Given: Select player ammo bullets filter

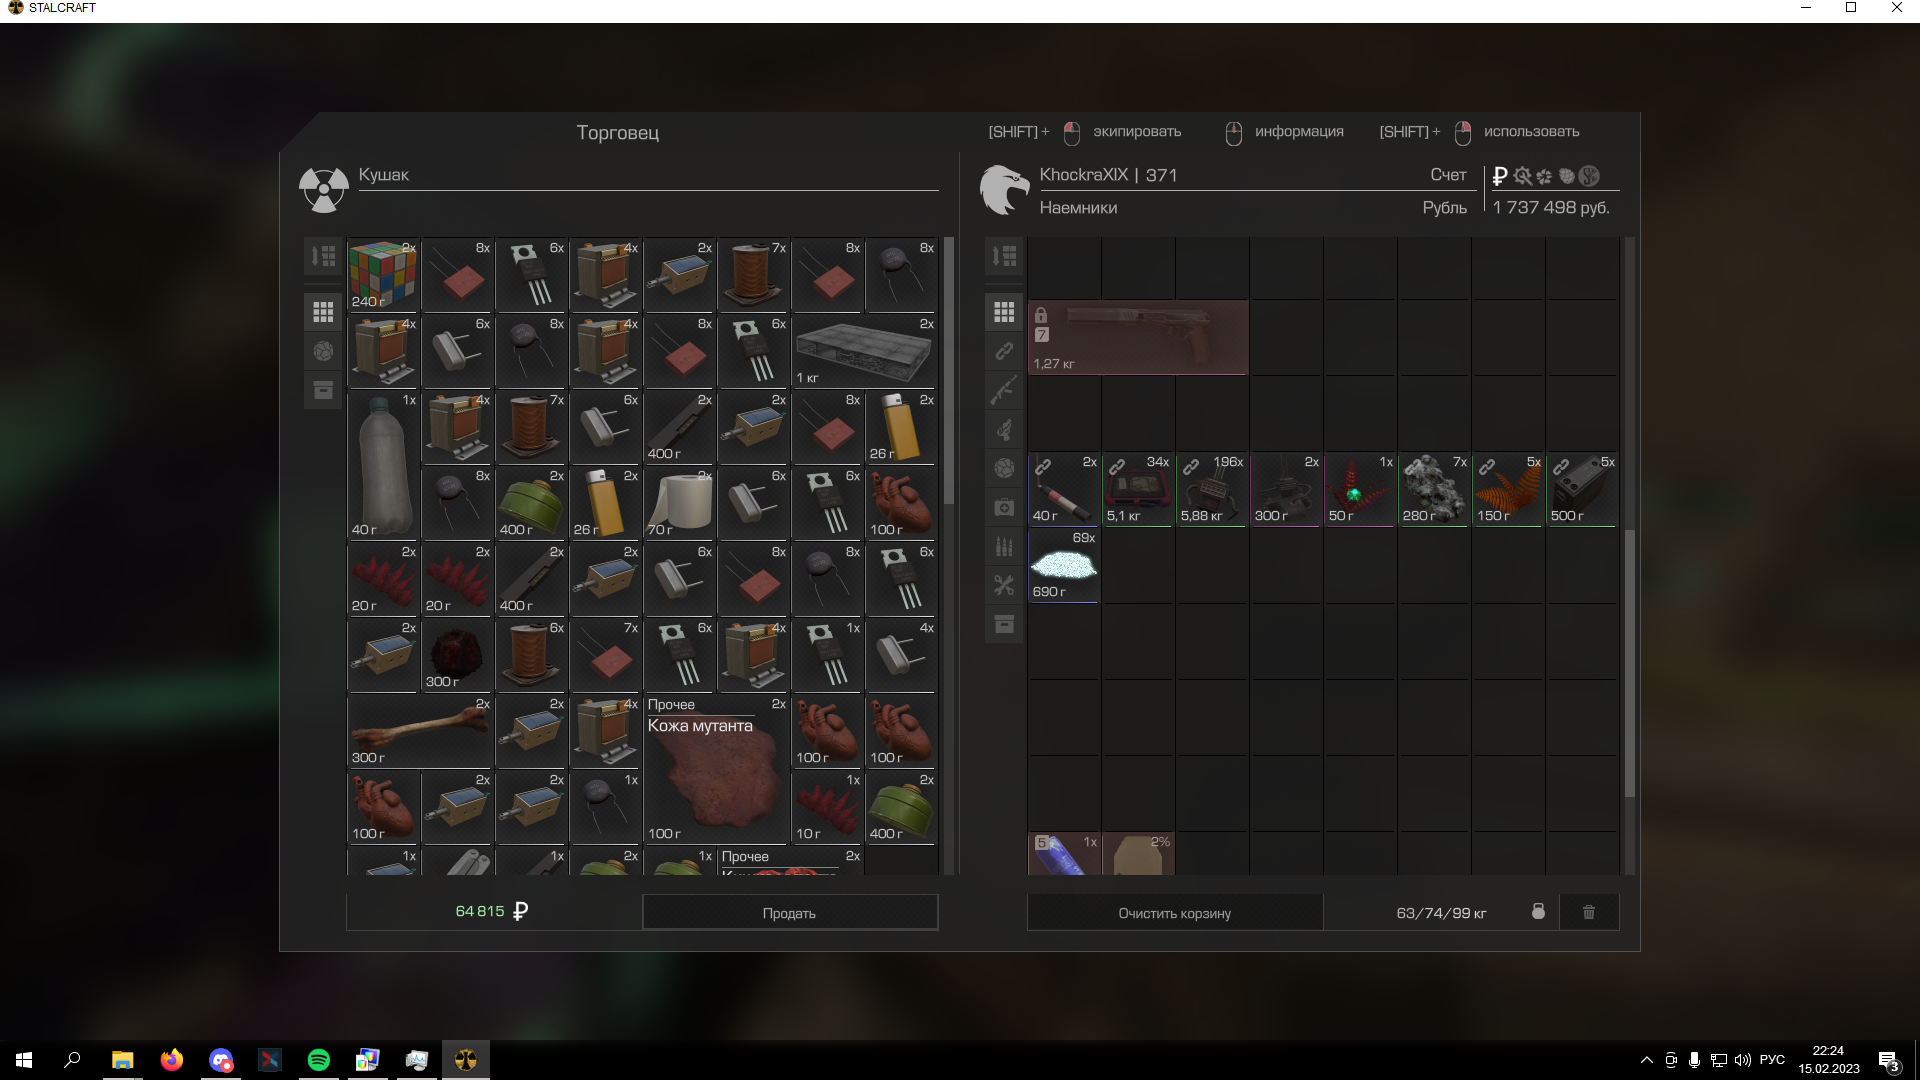Looking at the screenshot, I should [1004, 546].
